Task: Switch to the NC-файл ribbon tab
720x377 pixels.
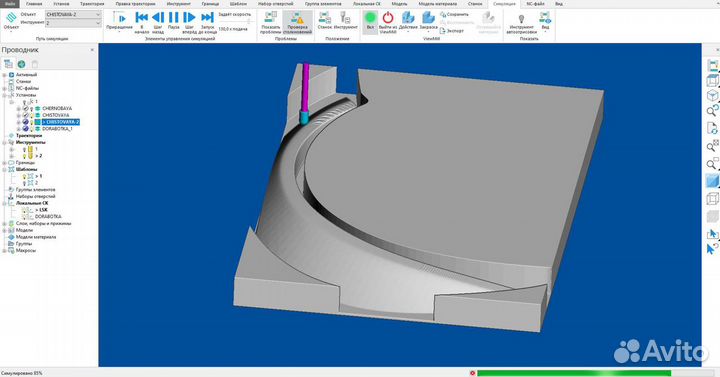Action: point(535,4)
